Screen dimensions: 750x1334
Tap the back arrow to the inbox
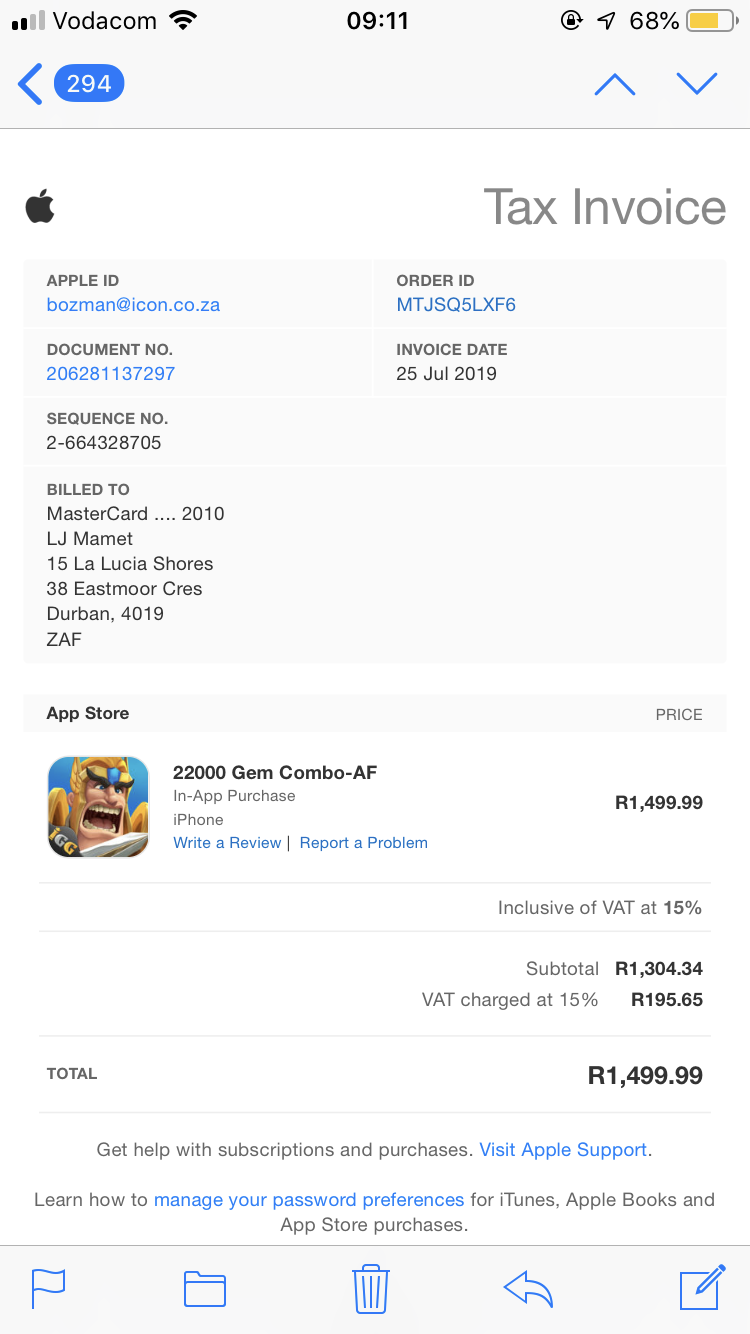(x=30, y=84)
